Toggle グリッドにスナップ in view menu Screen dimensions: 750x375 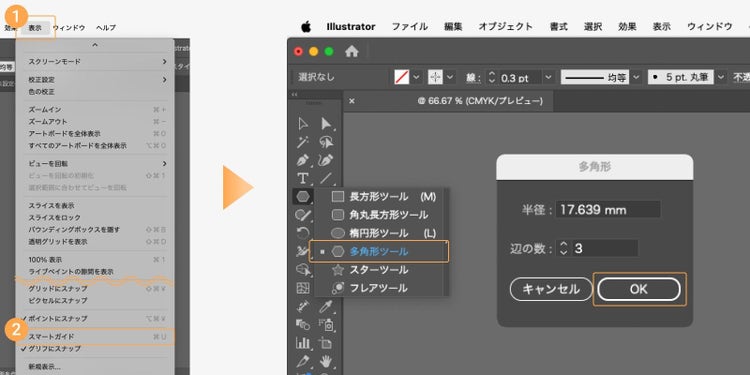tap(95, 289)
